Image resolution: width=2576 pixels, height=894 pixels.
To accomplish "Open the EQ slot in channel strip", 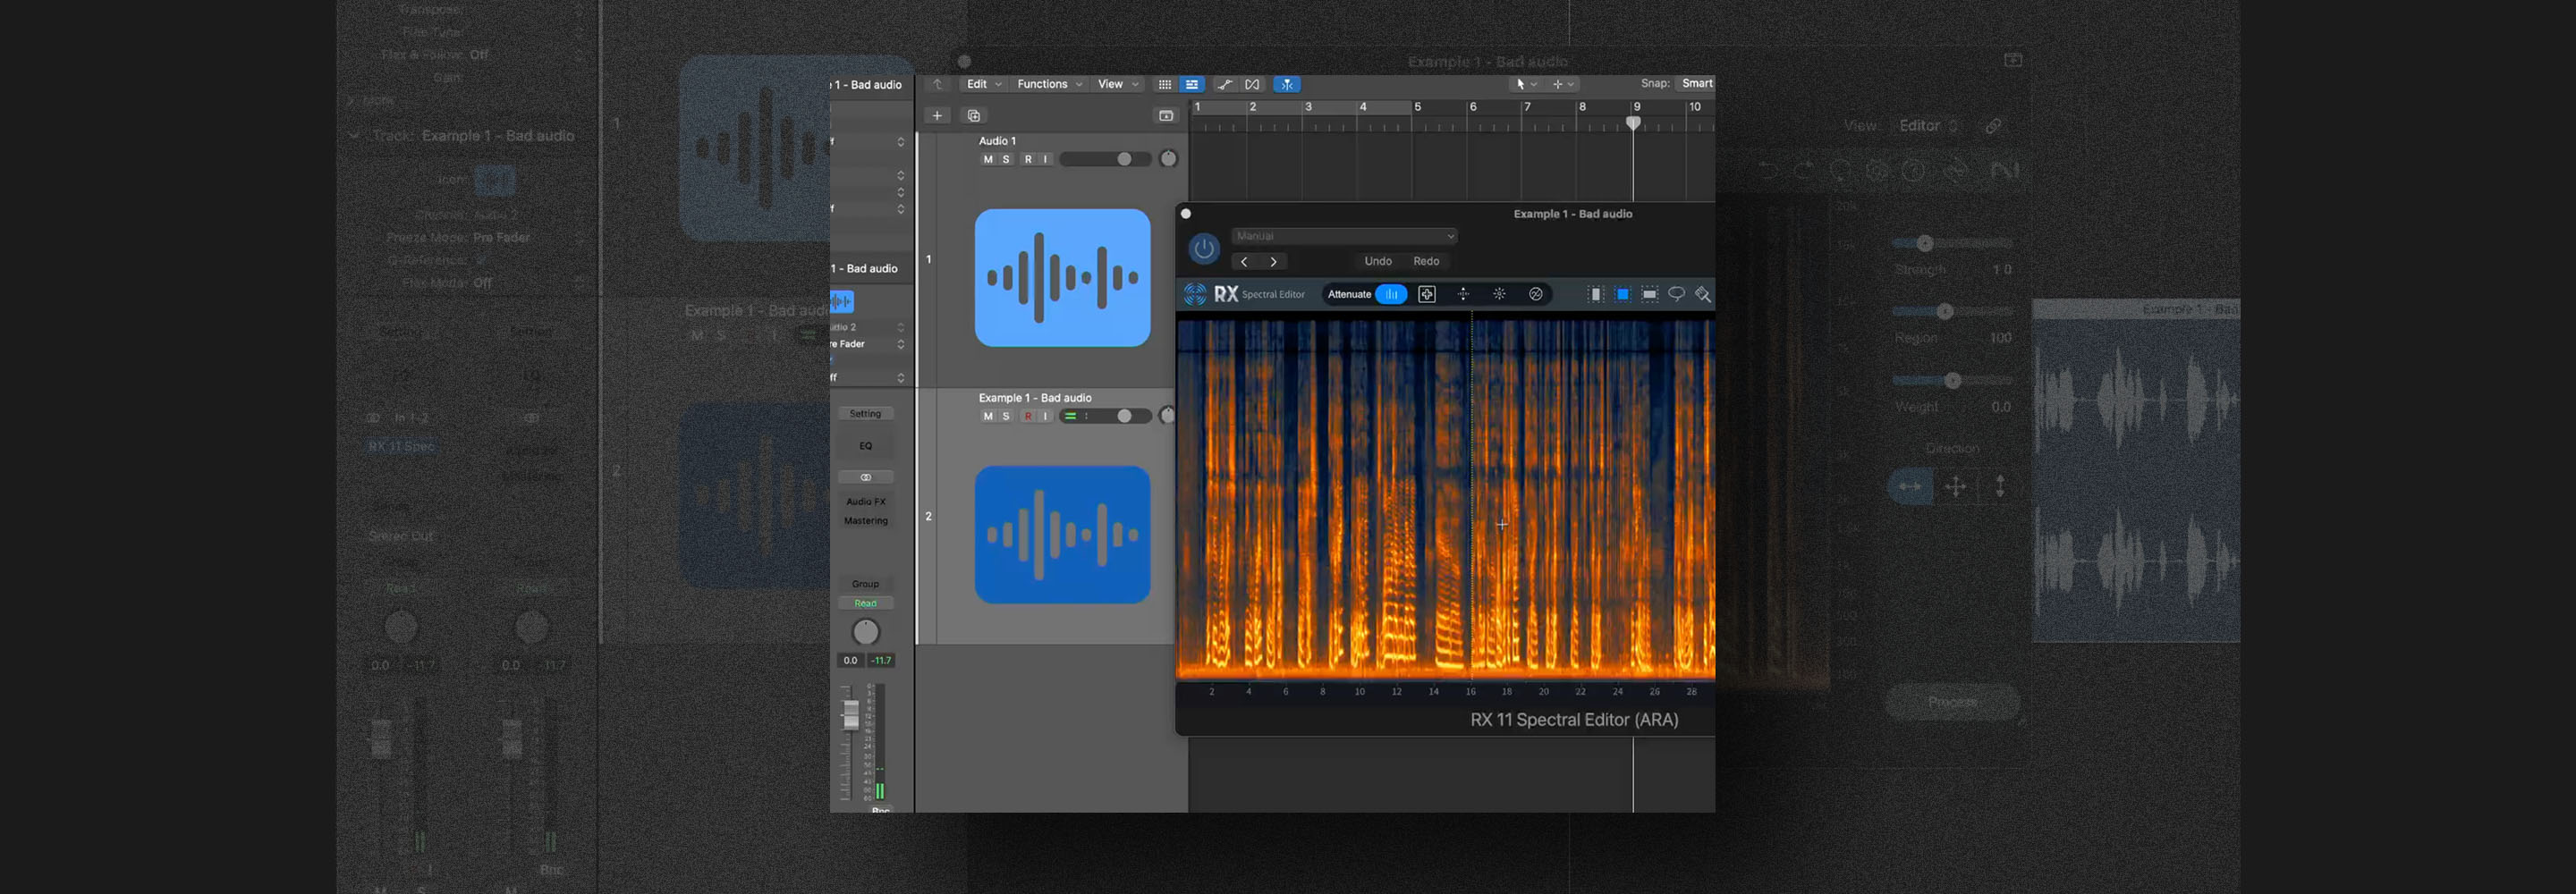I will pos(865,446).
